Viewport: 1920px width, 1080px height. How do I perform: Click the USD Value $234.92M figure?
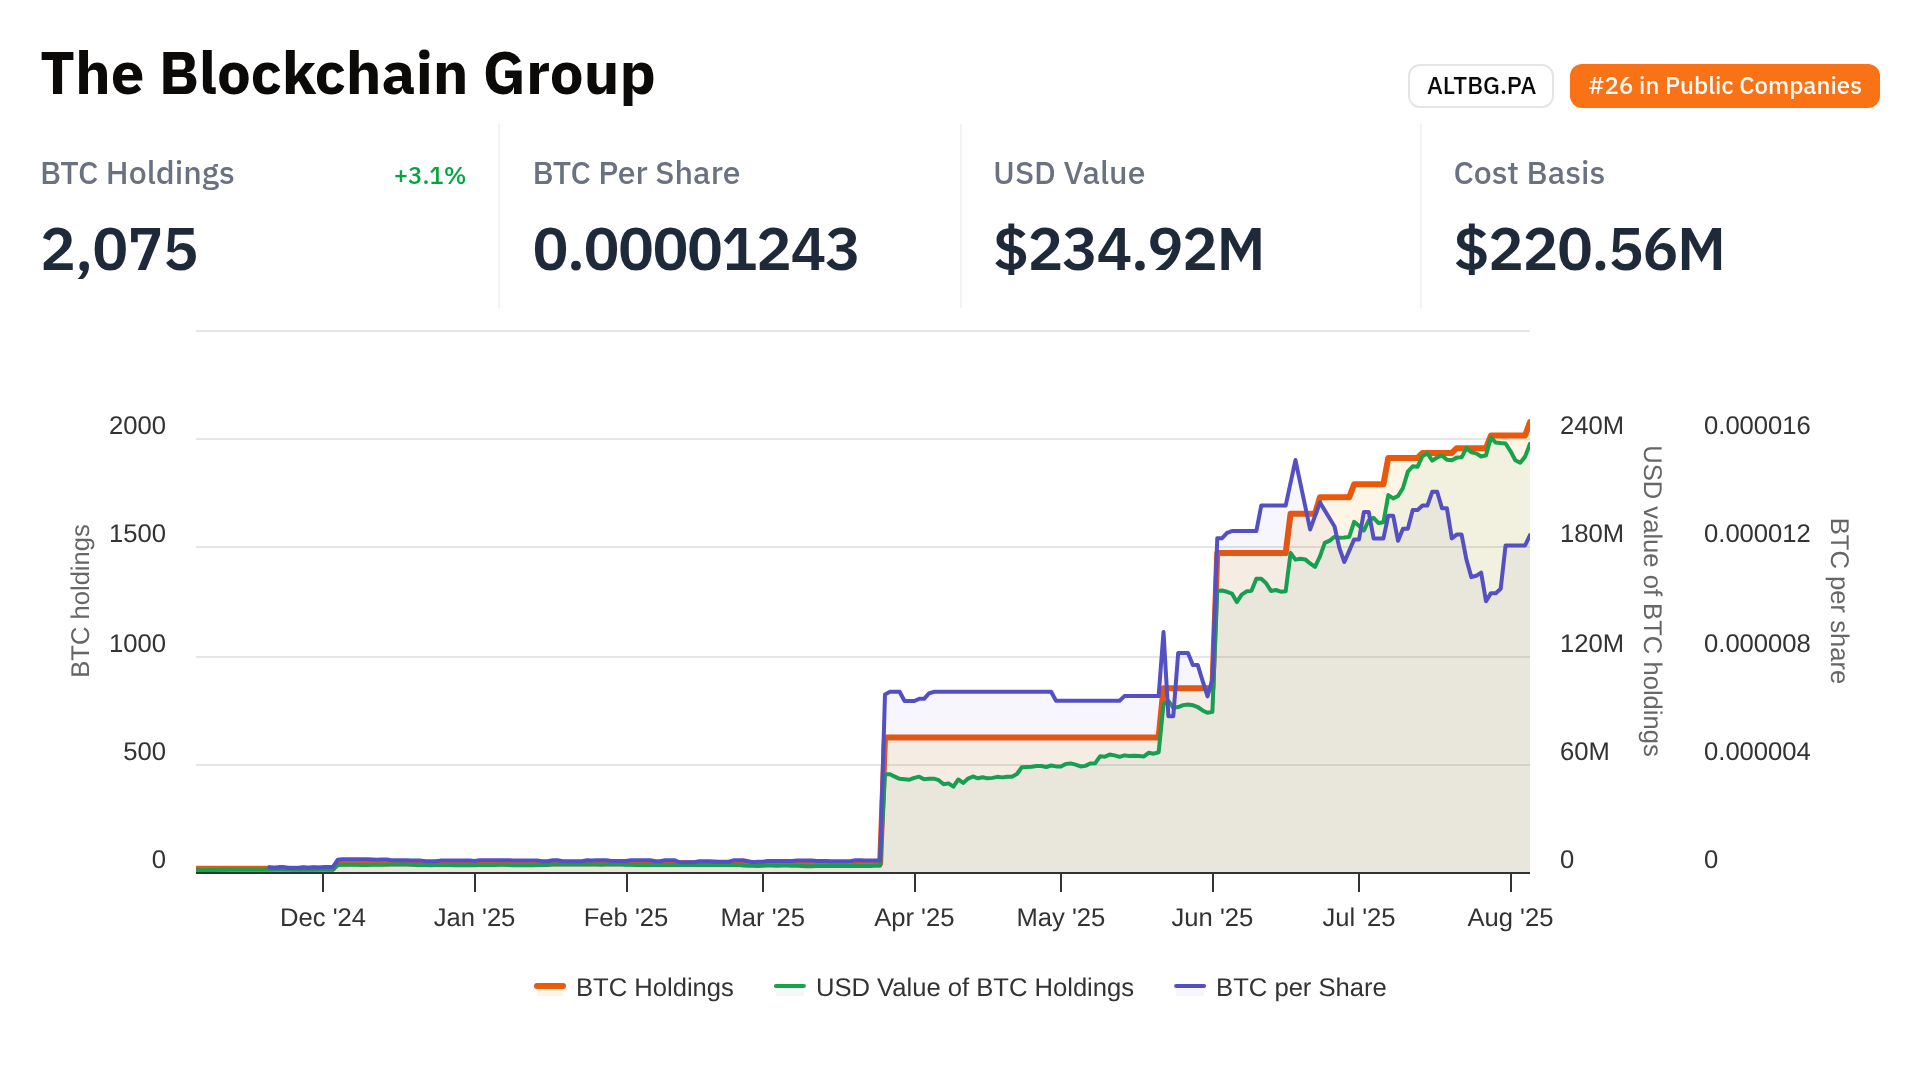tap(1128, 250)
